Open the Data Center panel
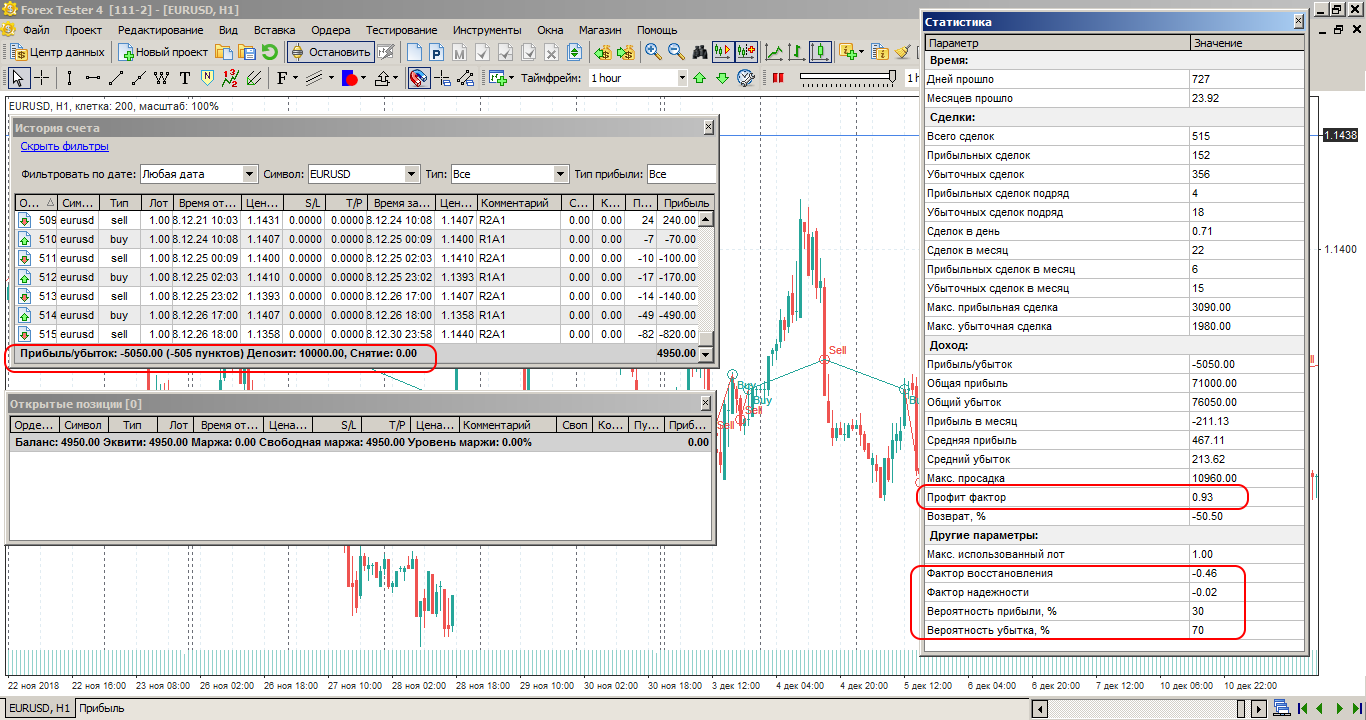Viewport: 1366px width, 720px height. click(56, 50)
